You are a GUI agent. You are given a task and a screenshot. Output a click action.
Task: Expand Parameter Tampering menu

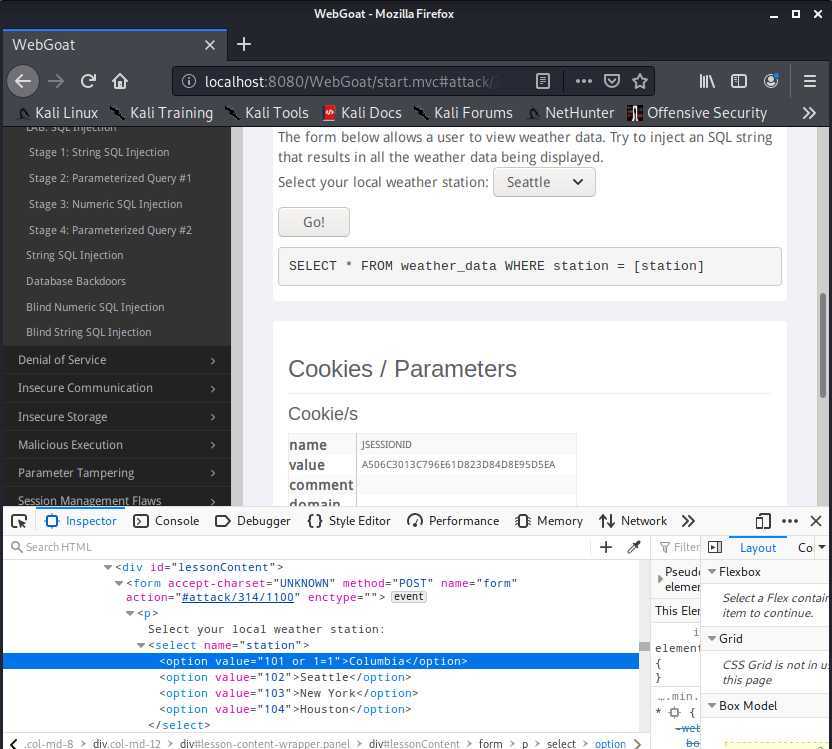[x=117, y=473]
